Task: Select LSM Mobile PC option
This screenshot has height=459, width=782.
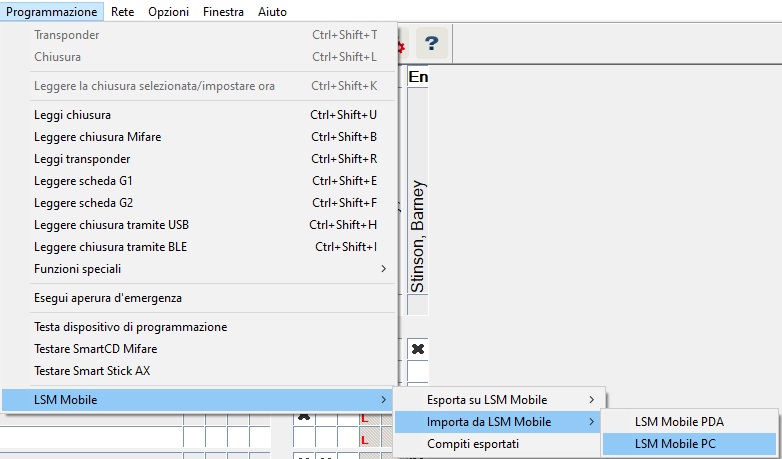Action: tap(682, 444)
